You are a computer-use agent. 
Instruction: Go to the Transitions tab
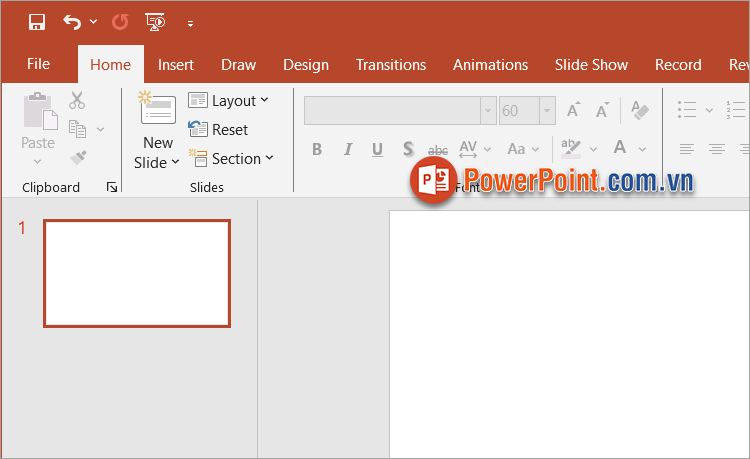click(391, 65)
